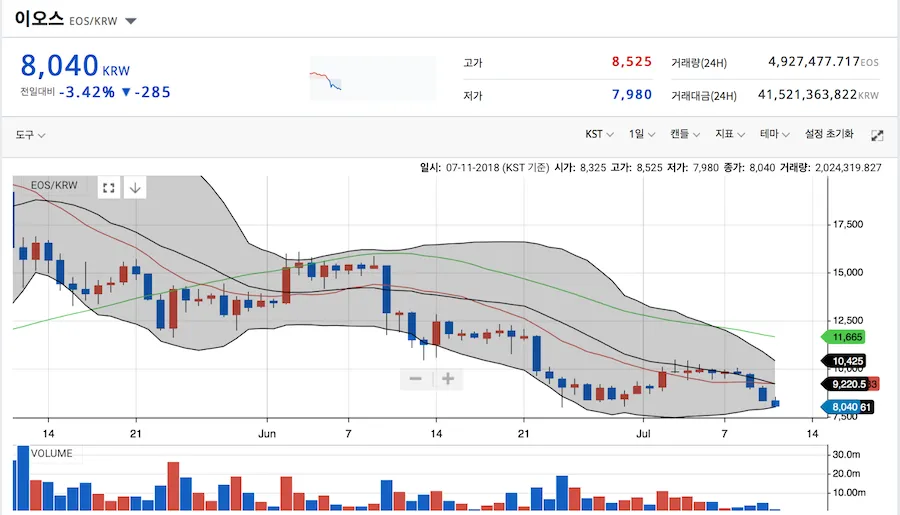The height and width of the screenshot is (515, 900).
Task: Click the 이오스 coin name heading
Action: click(39, 18)
